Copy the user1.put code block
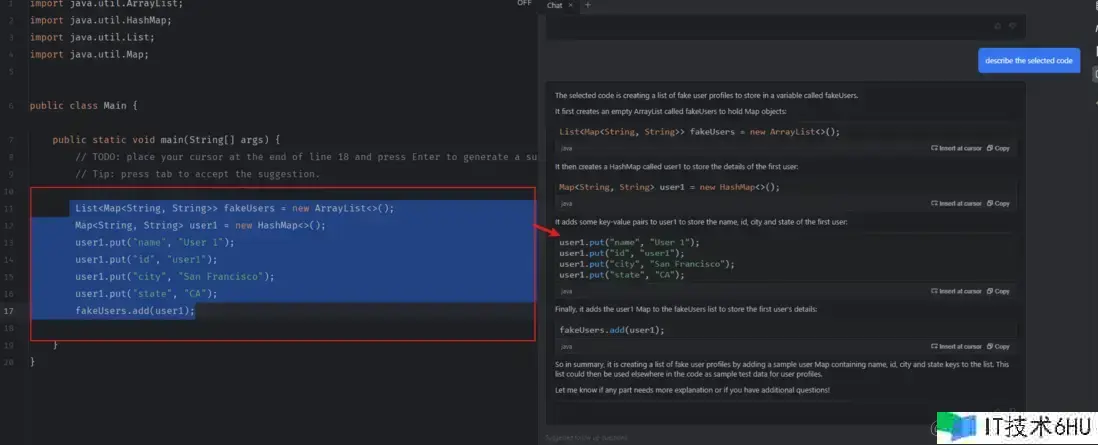 point(998,291)
